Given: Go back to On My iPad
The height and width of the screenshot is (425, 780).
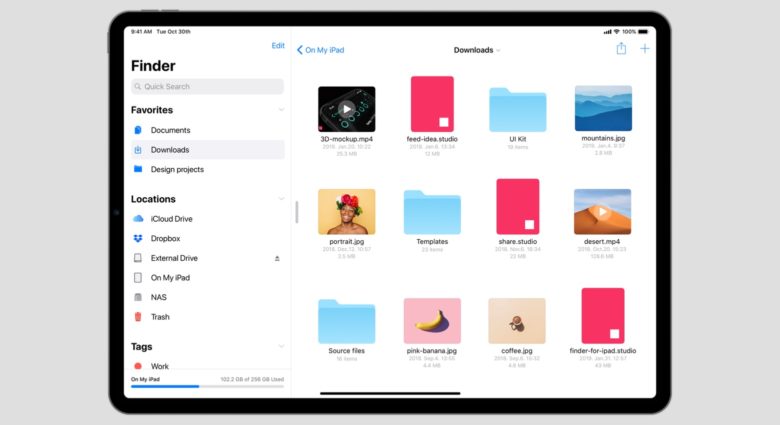Looking at the screenshot, I should [x=320, y=50].
